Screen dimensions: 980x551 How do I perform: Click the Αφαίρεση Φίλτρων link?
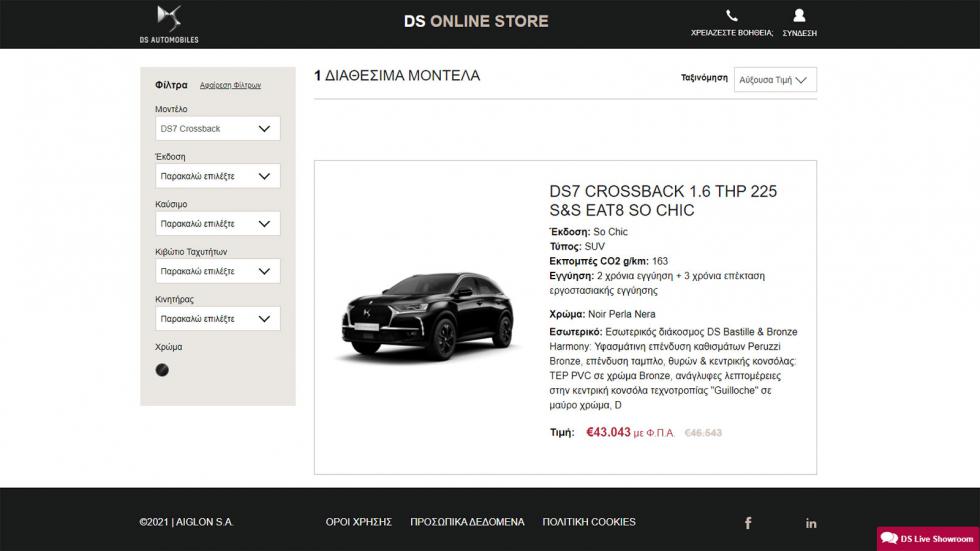[x=230, y=86]
